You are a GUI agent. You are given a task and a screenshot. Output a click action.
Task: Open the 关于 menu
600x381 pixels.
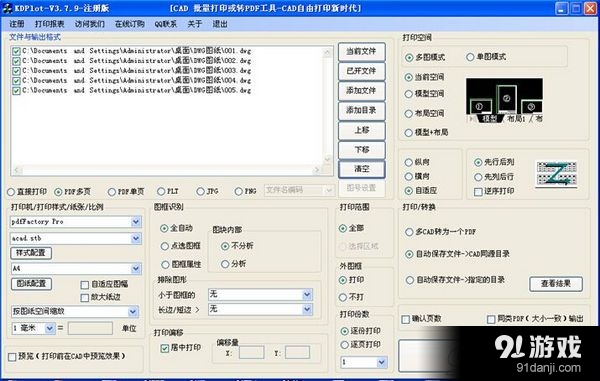click(x=195, y=24)
